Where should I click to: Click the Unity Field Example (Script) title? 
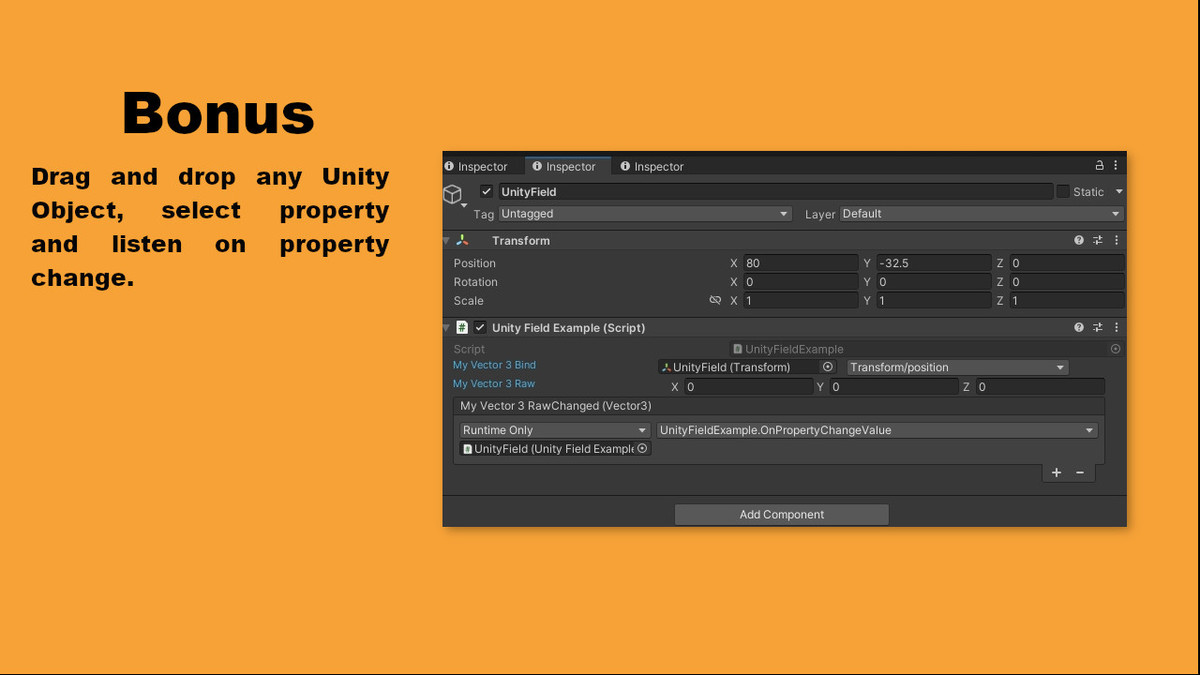pyautogui.click(x=569, y=327)
